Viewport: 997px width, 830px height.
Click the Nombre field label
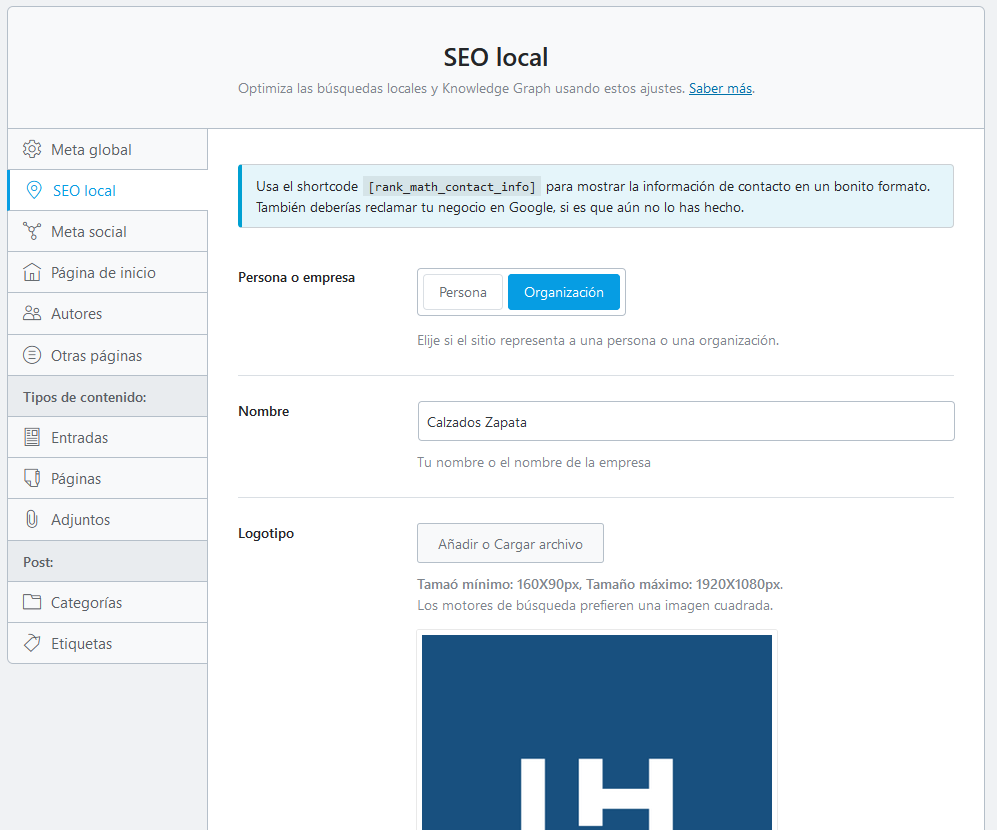point(264,411)
